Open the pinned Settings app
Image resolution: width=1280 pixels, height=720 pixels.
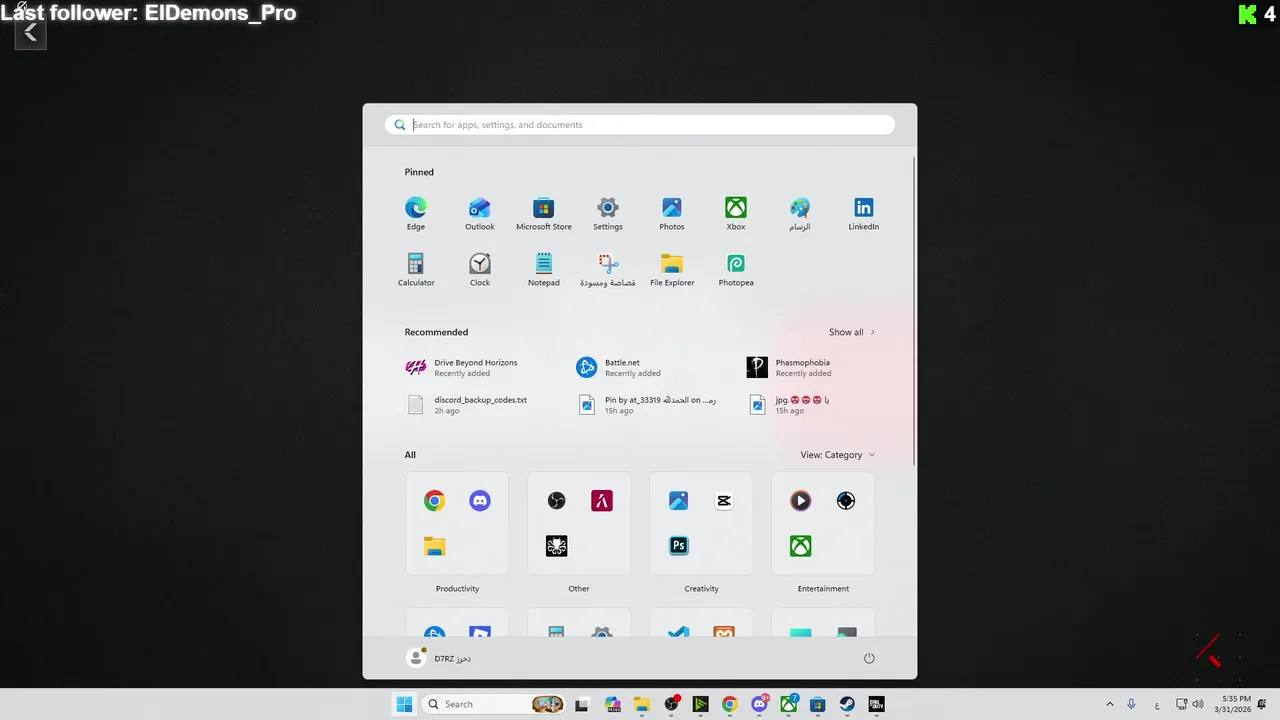[x=608, y=213]
